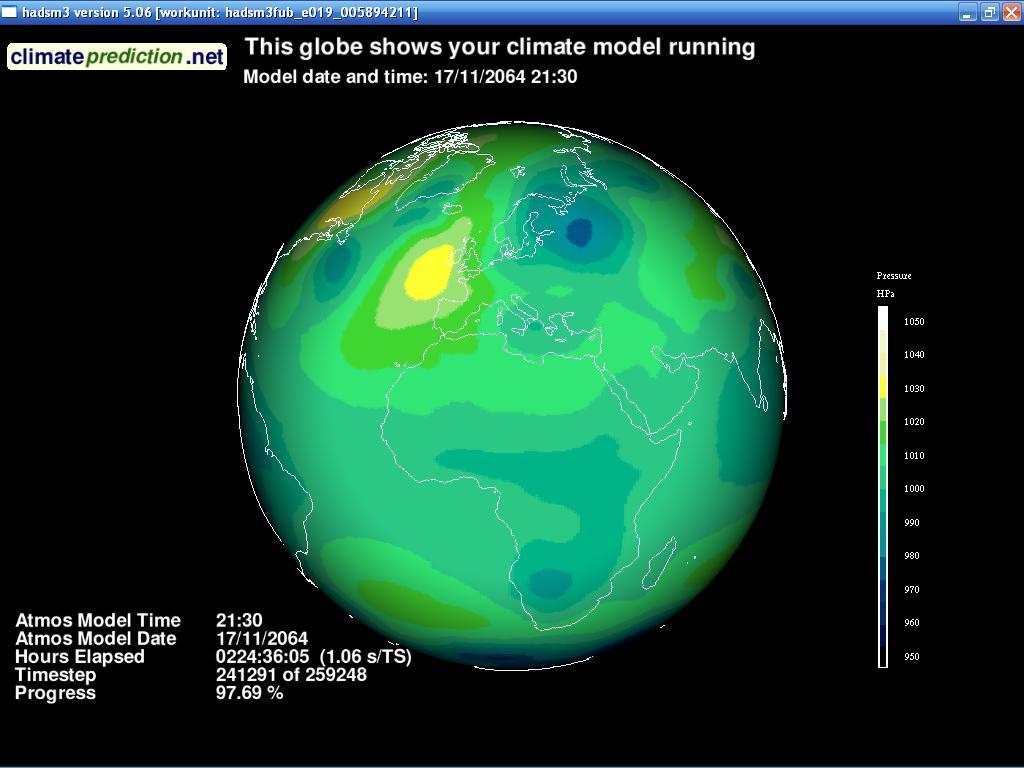1024x768 pixels.
Task: Click the 980 legend value
Action: 912,556
